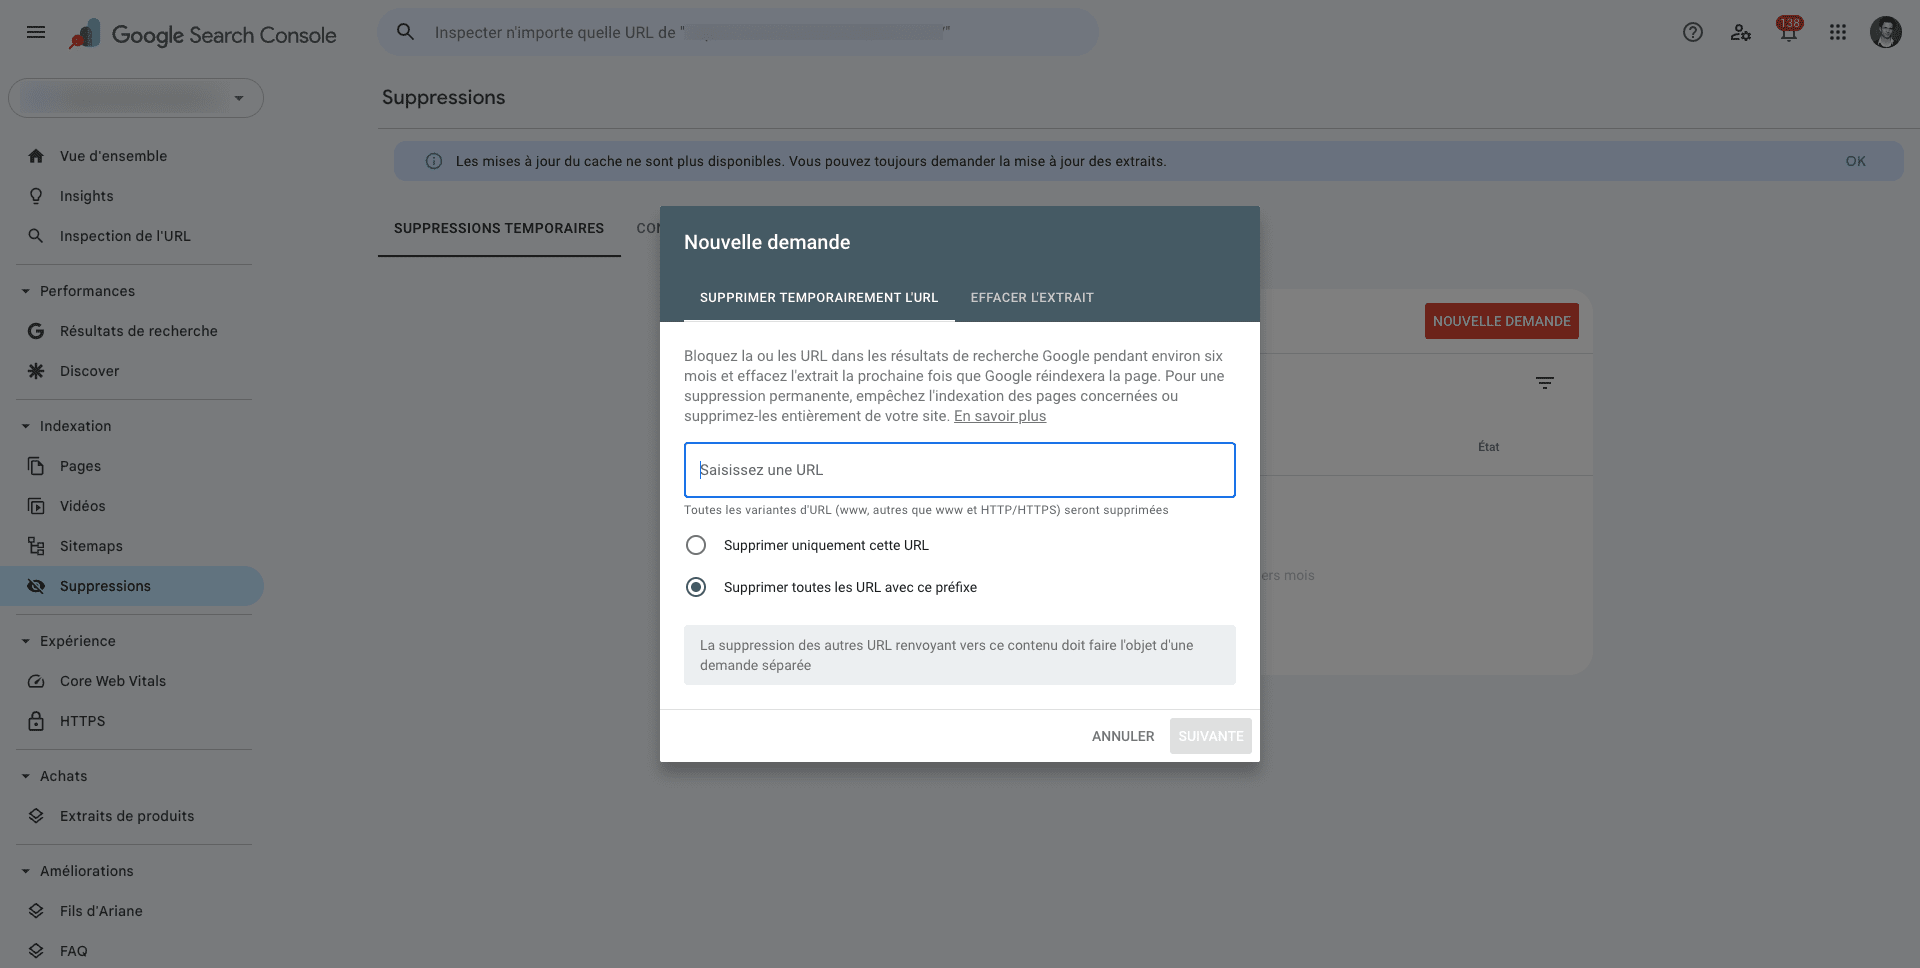Click the Google icon beside Résultats de recherche
This screenshot has height=968, width=1920.
coord(36,331)
